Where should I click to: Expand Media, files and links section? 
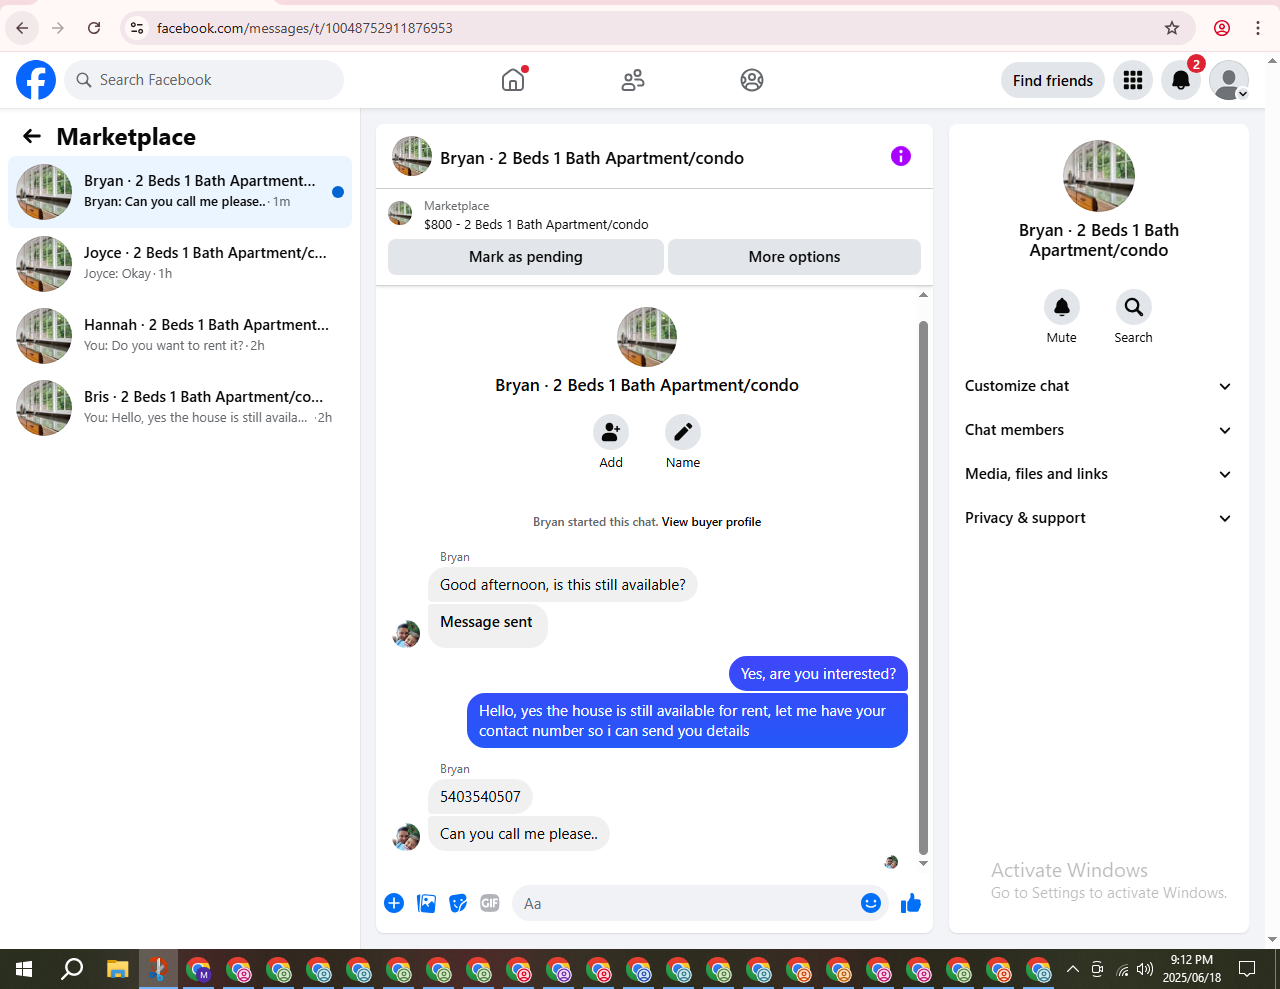coord(1099,474)
